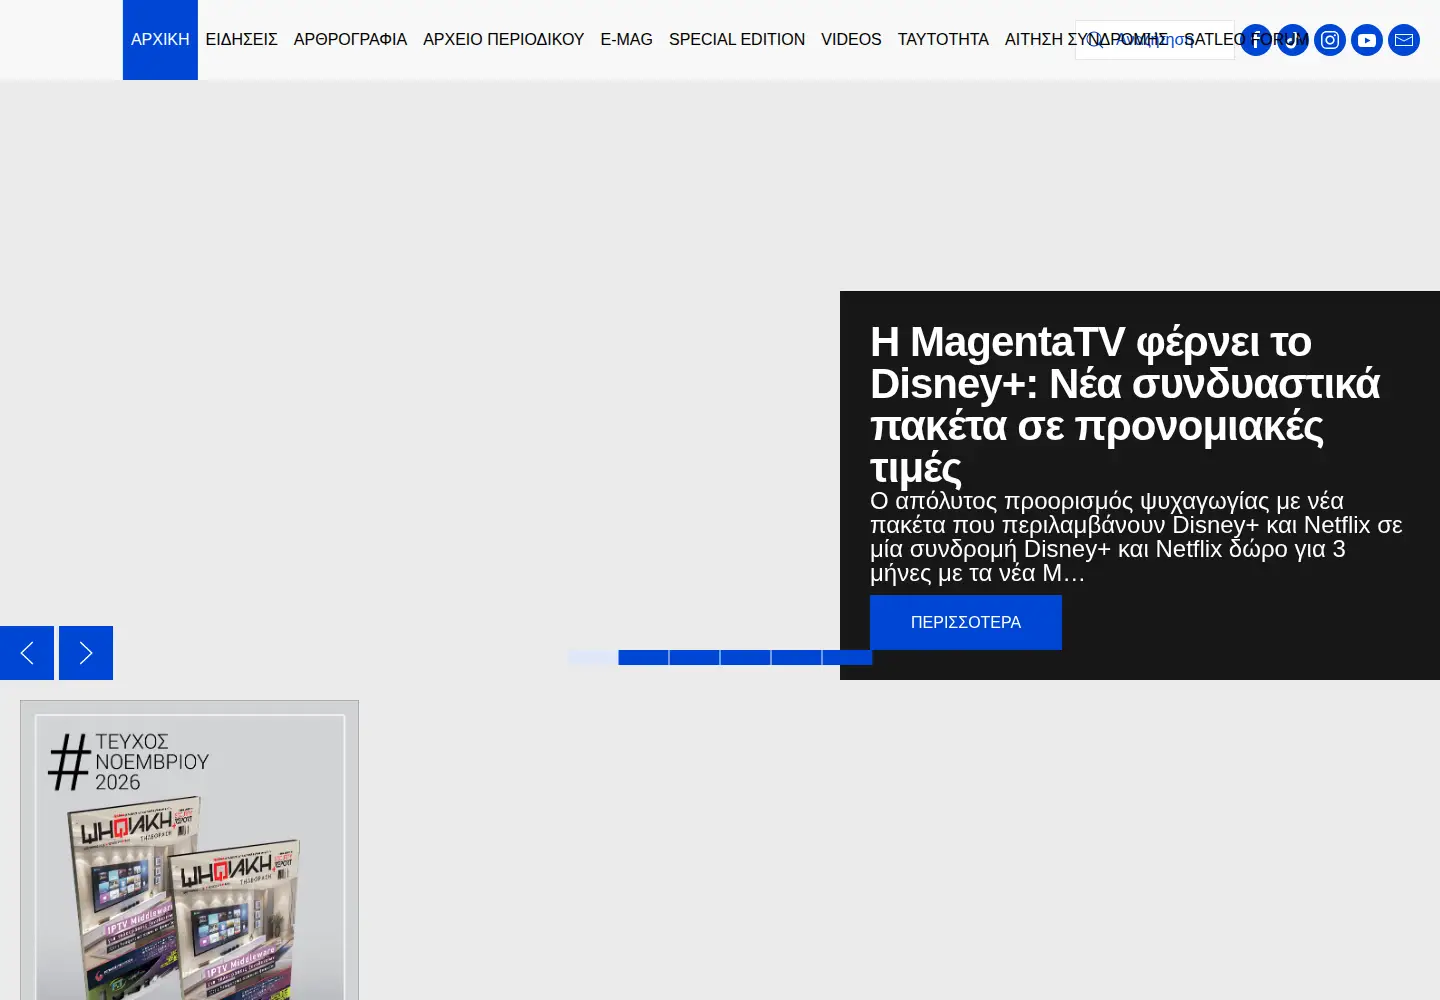Viewport: 1440px width, 1000px height.
Task: Open the MagentaTV Disney+ headline article
Action: click(1125, 405)
